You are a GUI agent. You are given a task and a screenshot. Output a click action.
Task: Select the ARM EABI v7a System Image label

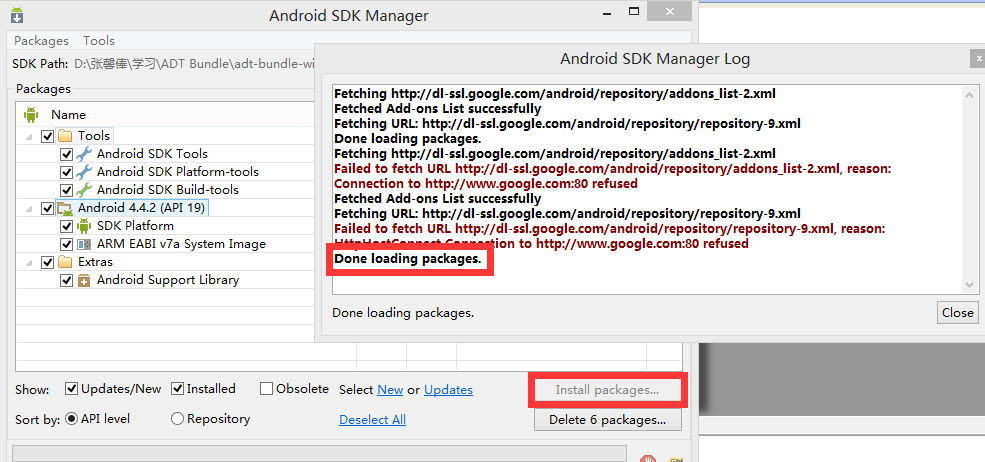pos(182,244)
